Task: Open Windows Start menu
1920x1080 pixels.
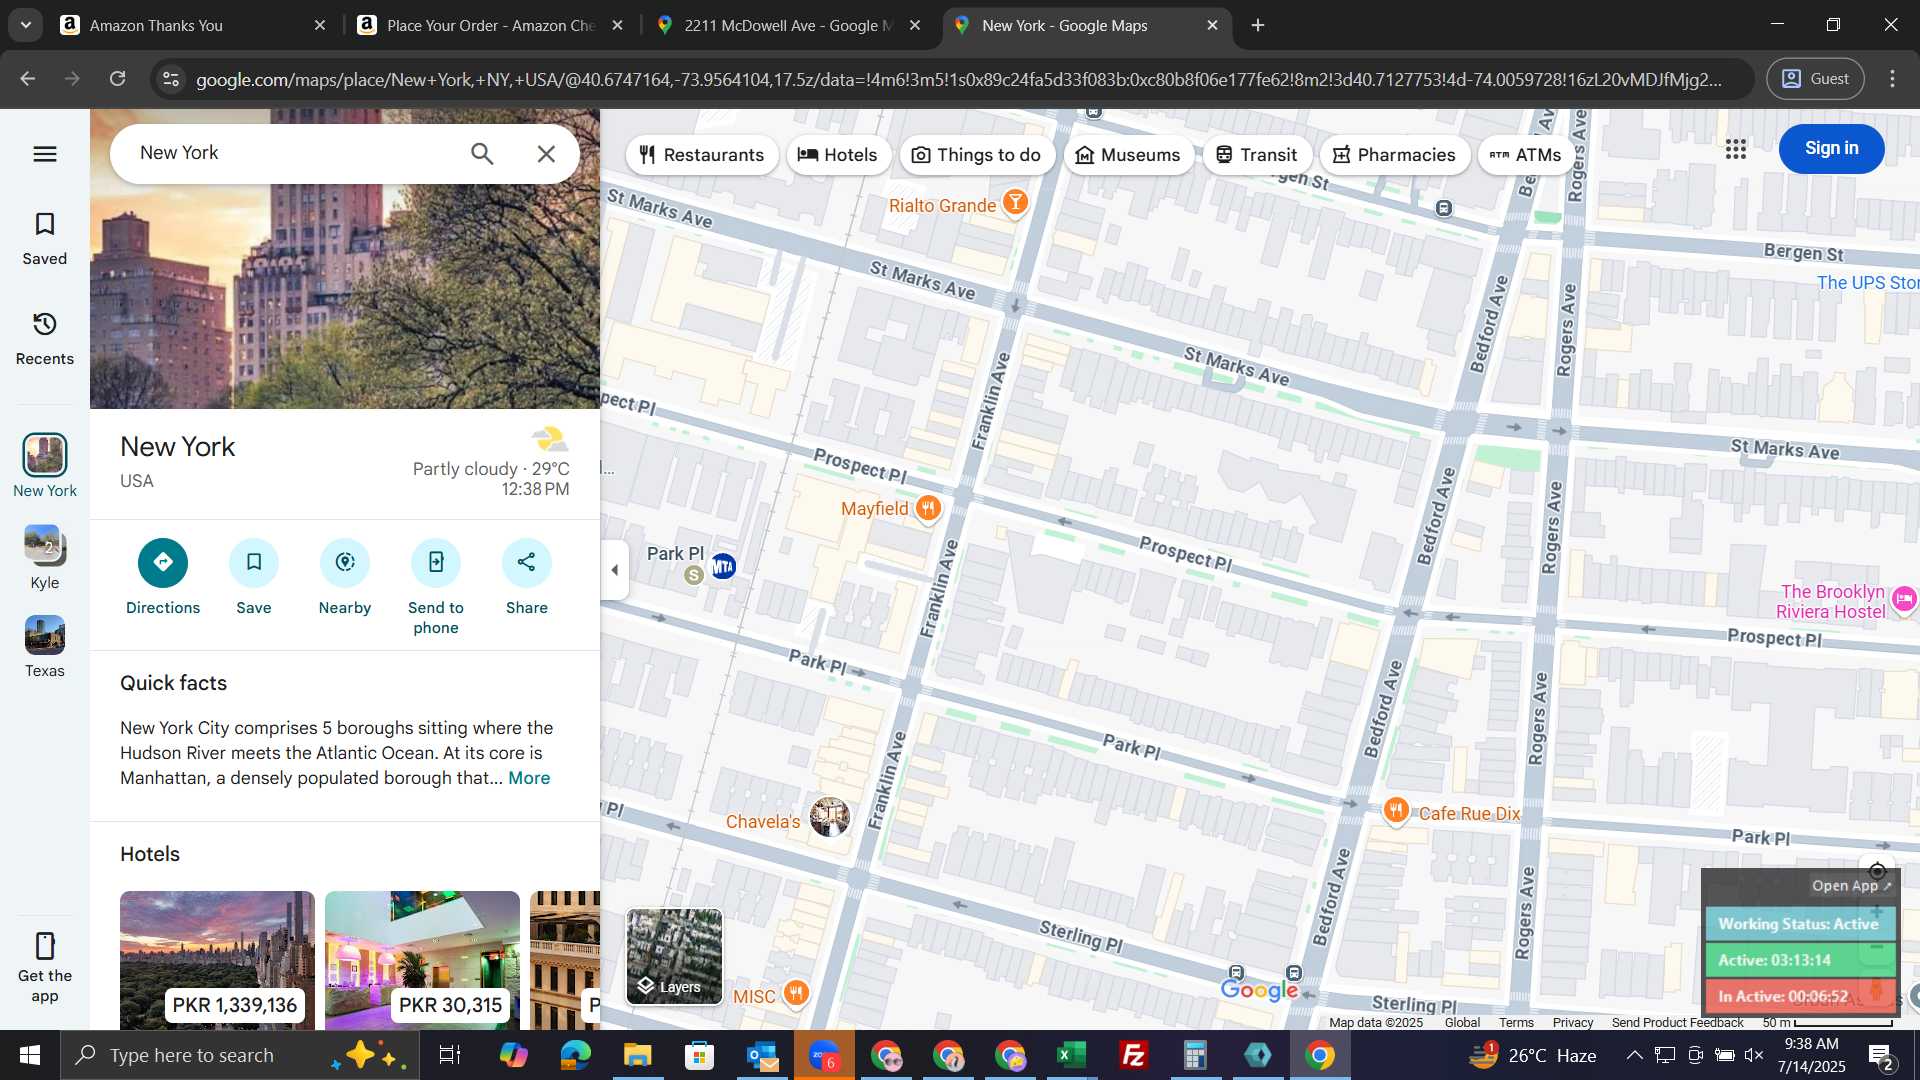Action: click(x=30, y=1055)
